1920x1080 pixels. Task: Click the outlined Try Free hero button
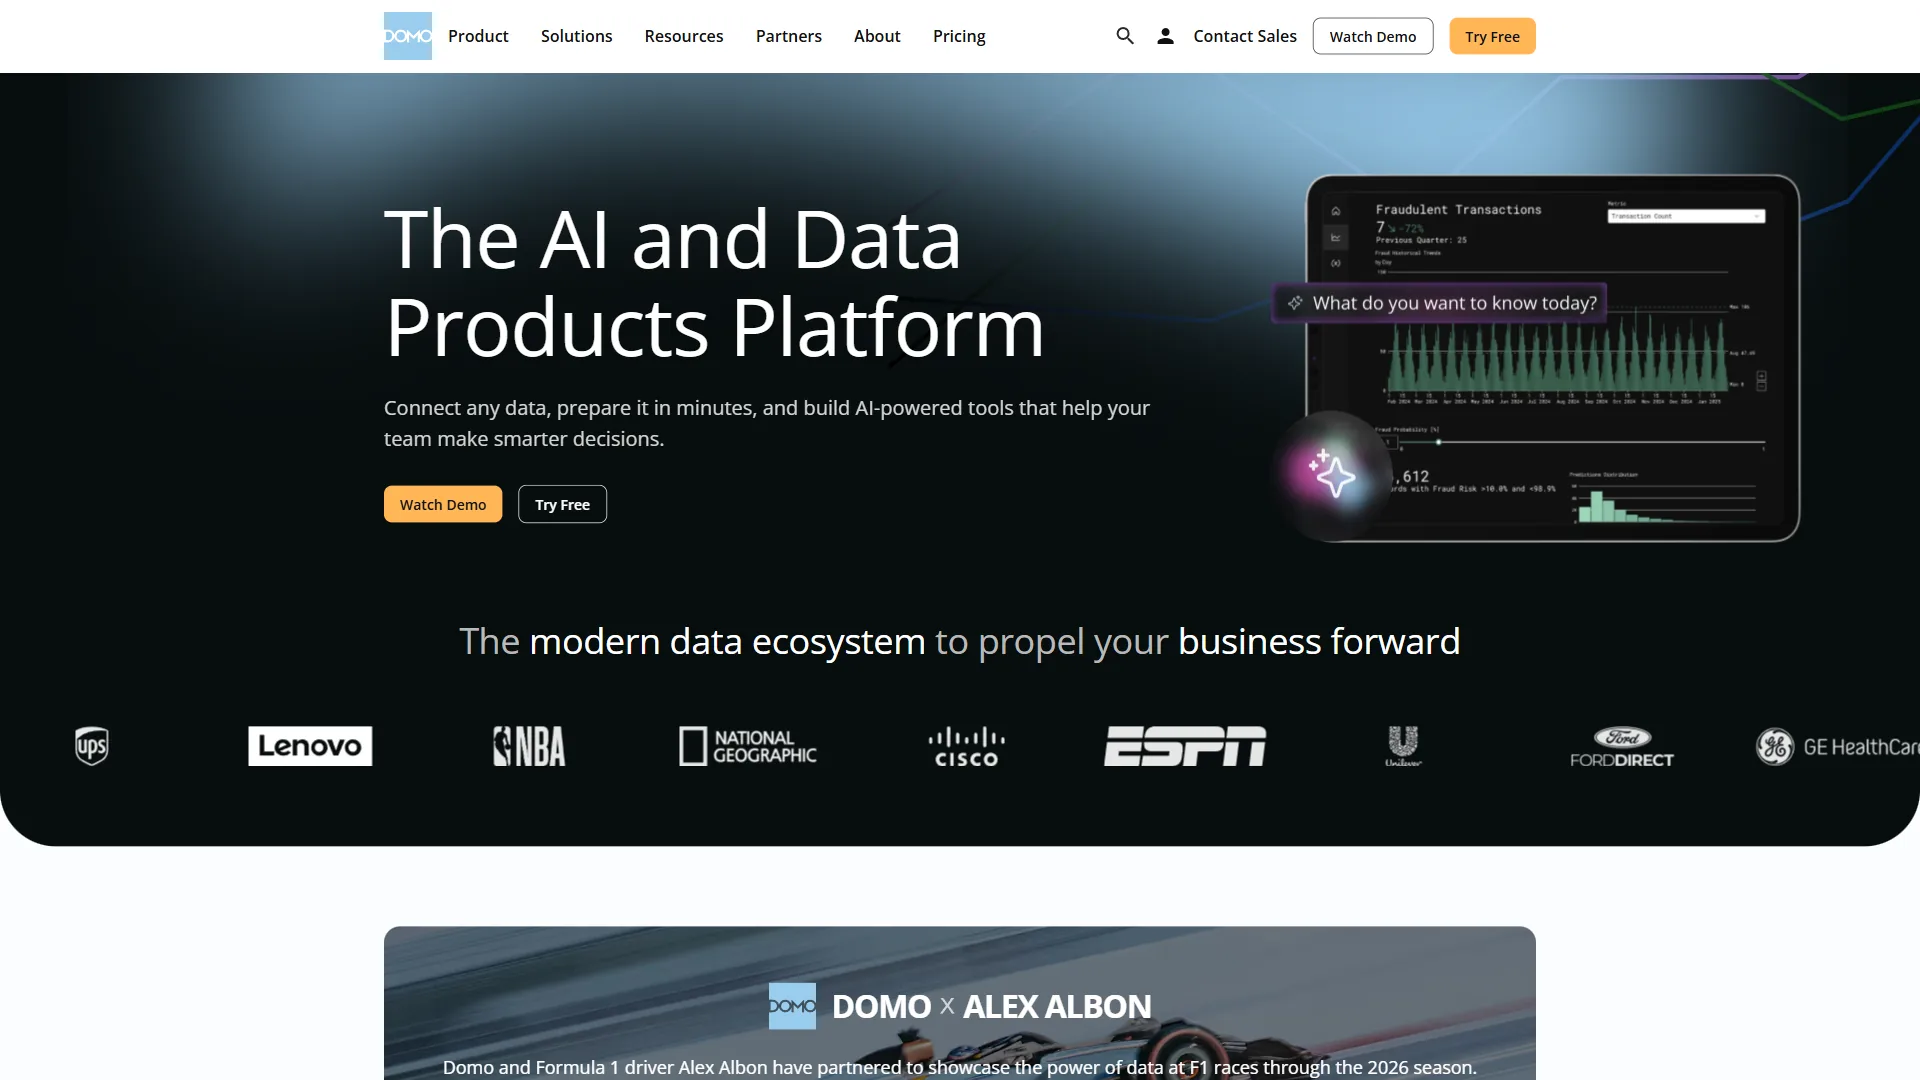[562, 504]
